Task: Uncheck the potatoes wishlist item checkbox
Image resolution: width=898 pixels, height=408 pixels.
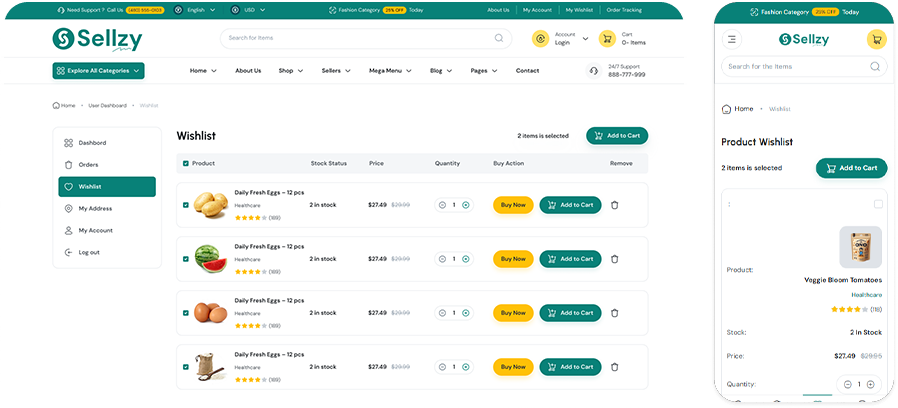Action: (186, 205)
